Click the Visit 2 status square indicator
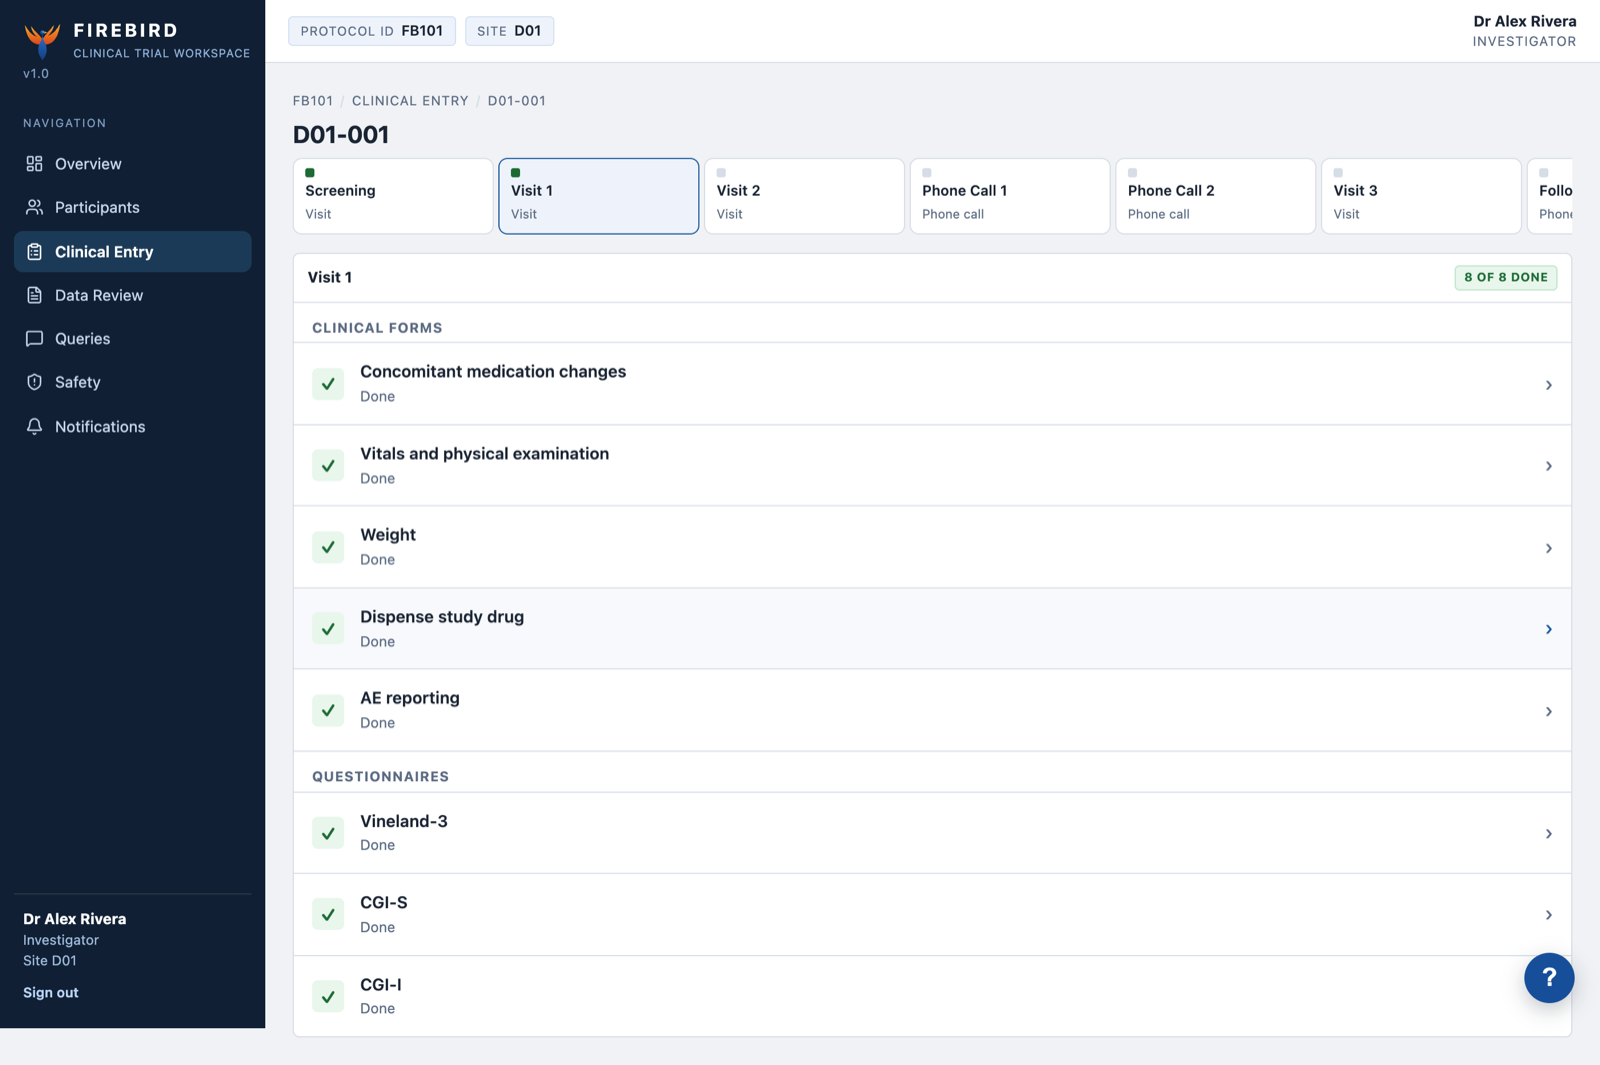 pos(721,173)
